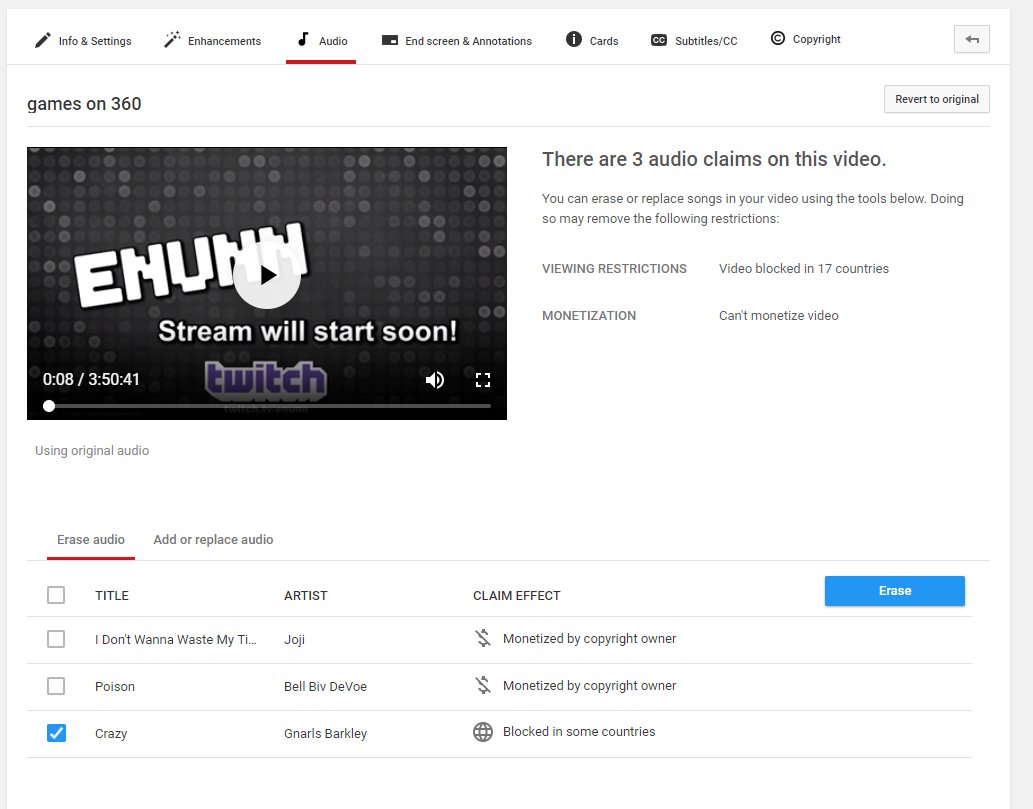The width and height of the screenshot is (1033, 809).
Task: Click the back arrow button
Action: pos(972,39)
